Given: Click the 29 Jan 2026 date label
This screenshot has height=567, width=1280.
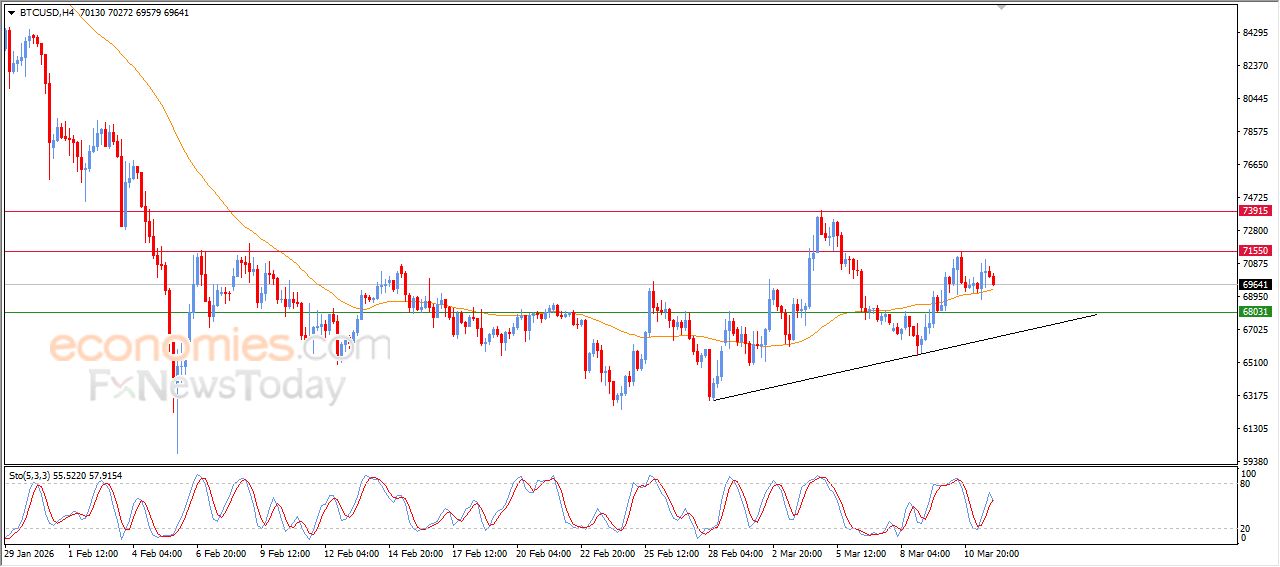Looking at the screenshot, I should pyautogui.click(x=29, y=552).
